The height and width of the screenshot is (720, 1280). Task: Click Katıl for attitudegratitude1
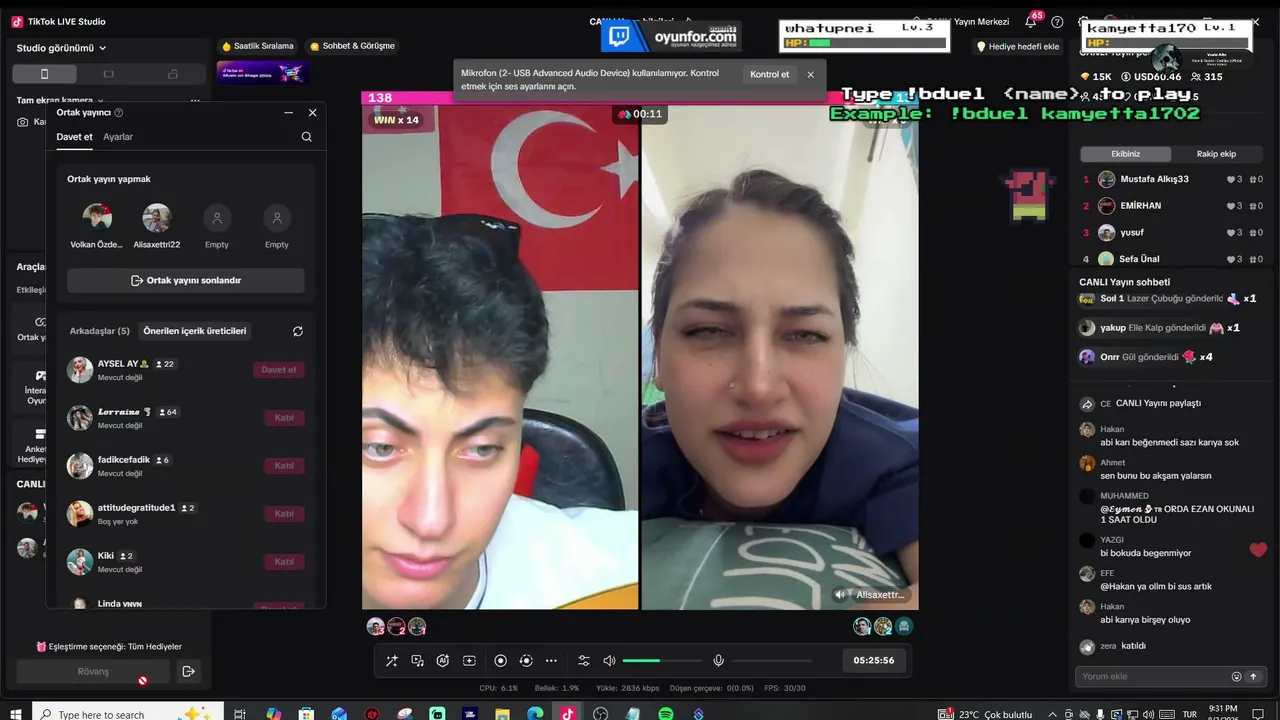click(284, 514)
